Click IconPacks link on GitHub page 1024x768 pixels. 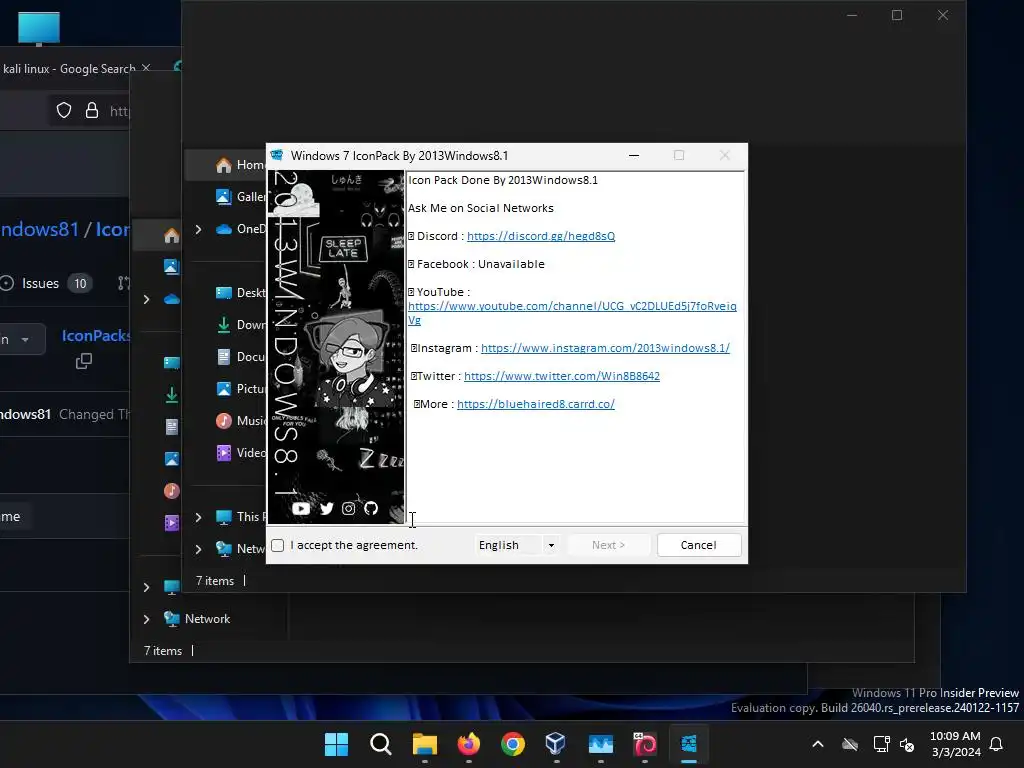click(x=95, y=336)
